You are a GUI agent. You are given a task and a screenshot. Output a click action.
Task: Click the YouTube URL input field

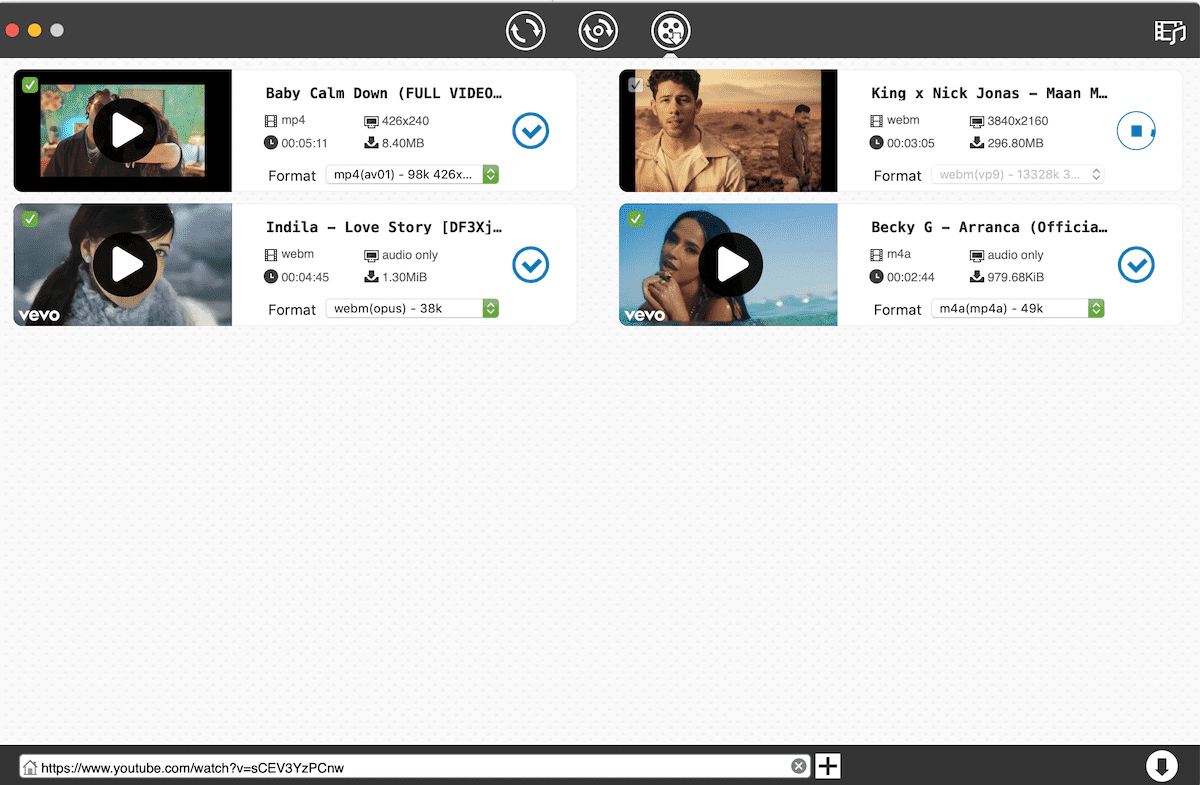[410, 768]
